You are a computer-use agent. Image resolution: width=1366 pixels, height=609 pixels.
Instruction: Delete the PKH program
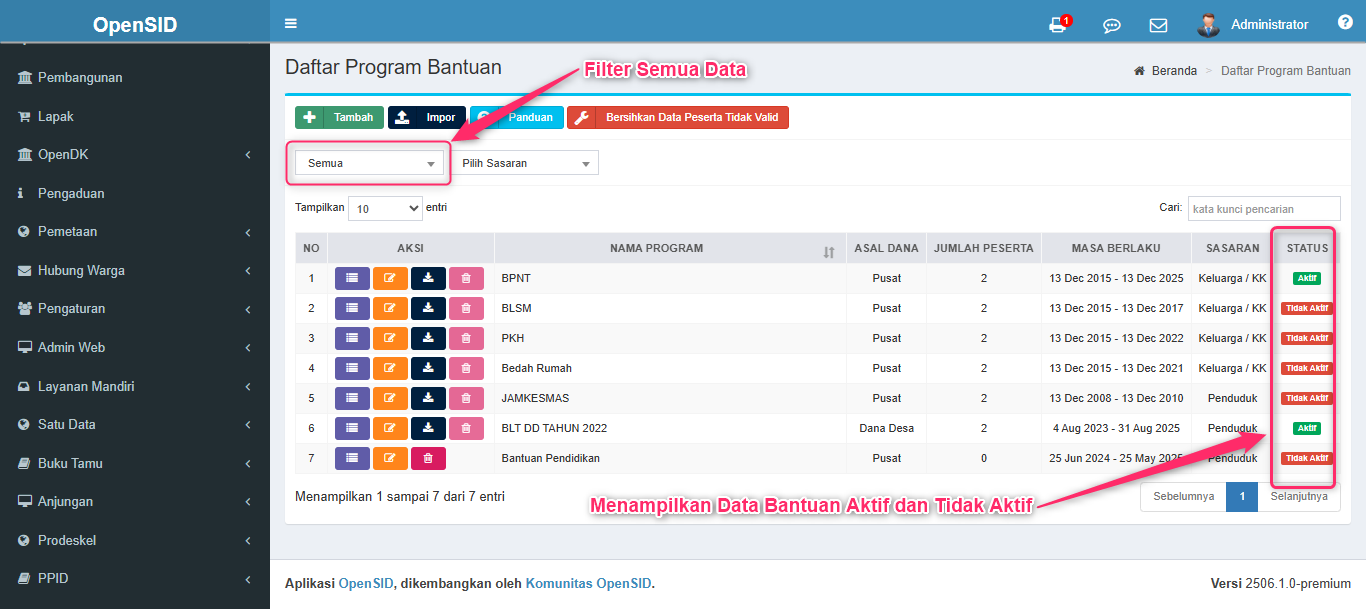click(x=466, y=338)
